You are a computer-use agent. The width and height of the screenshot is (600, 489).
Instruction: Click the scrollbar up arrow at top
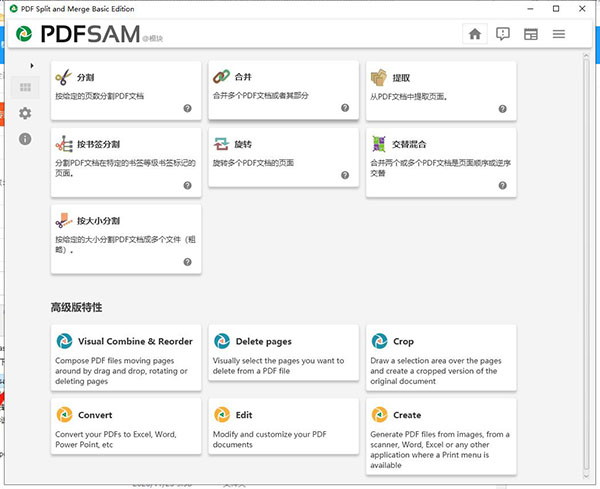point(586,56)
